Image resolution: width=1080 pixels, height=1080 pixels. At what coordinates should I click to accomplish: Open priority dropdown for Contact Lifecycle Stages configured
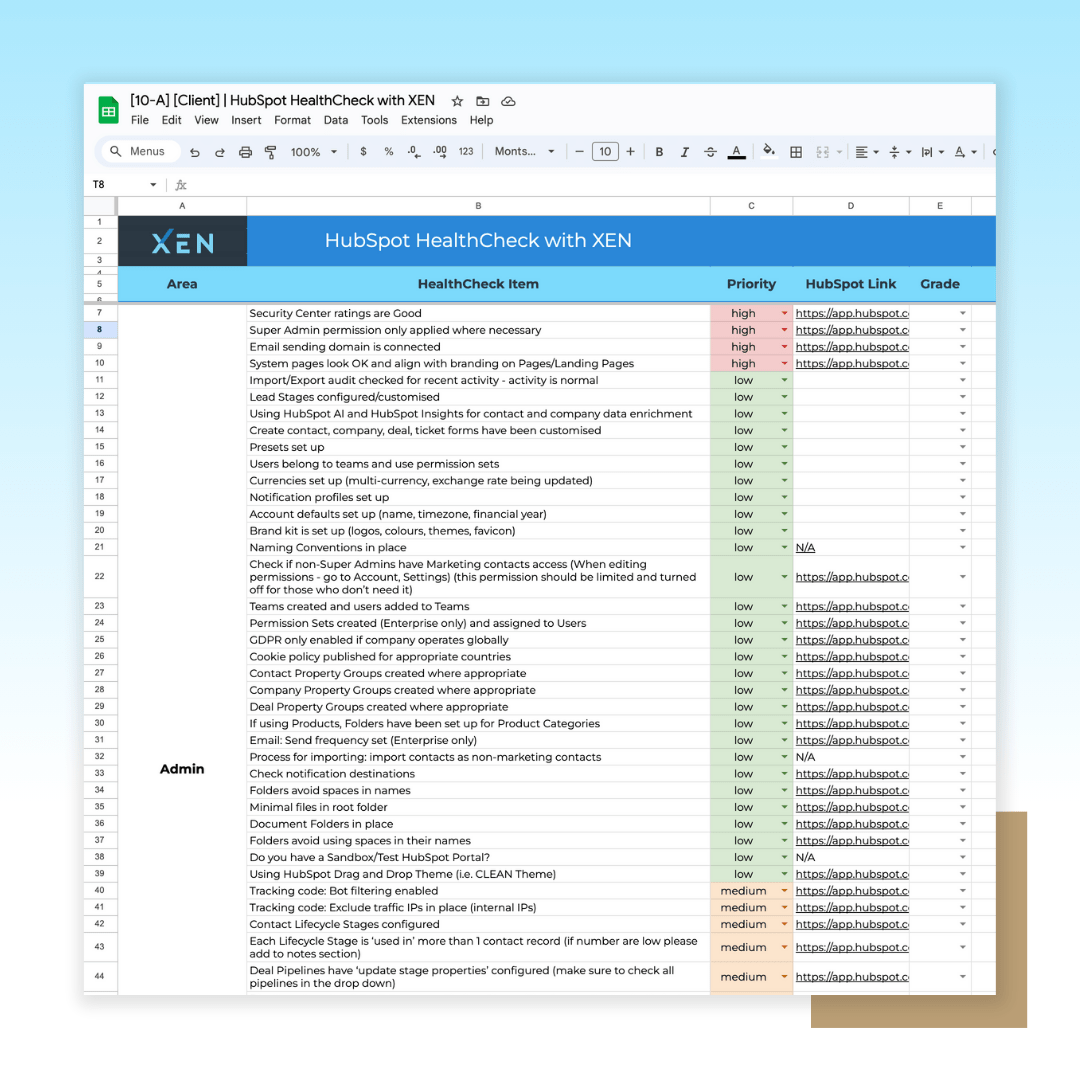[x=784, y=924]
